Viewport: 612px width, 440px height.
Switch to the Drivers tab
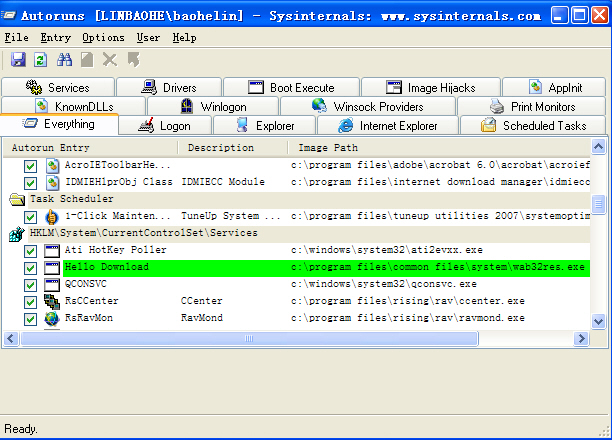[169, 87]
